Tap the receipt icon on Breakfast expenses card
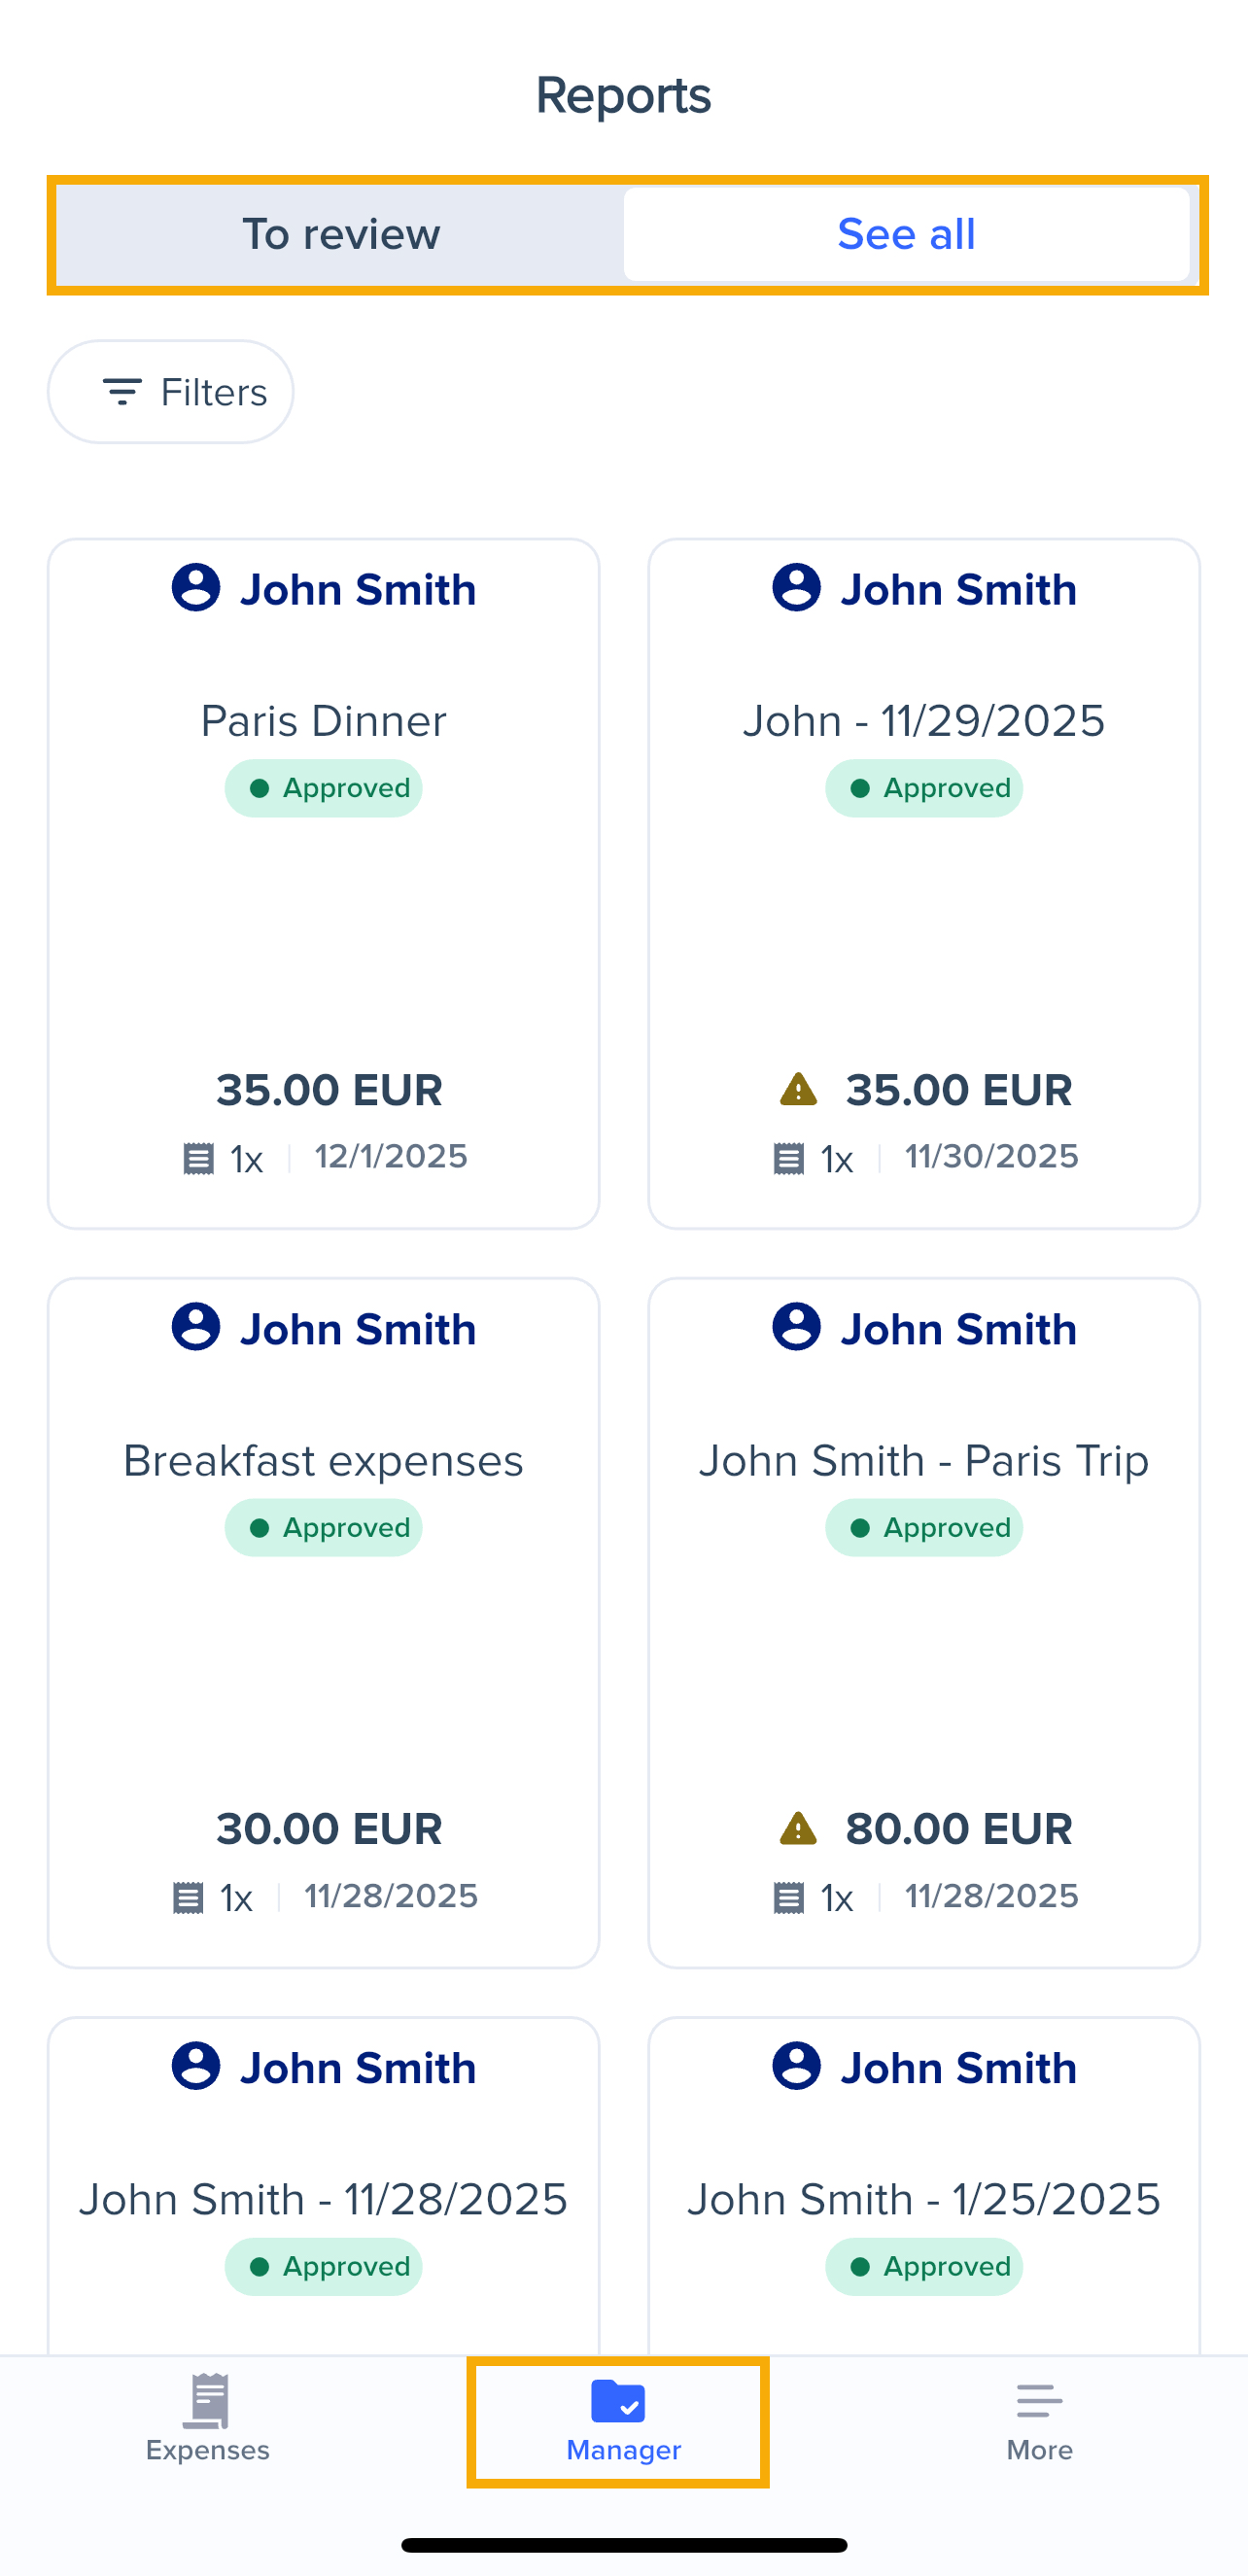This screenshot has width=1248, height=2576. (188, 1897)
